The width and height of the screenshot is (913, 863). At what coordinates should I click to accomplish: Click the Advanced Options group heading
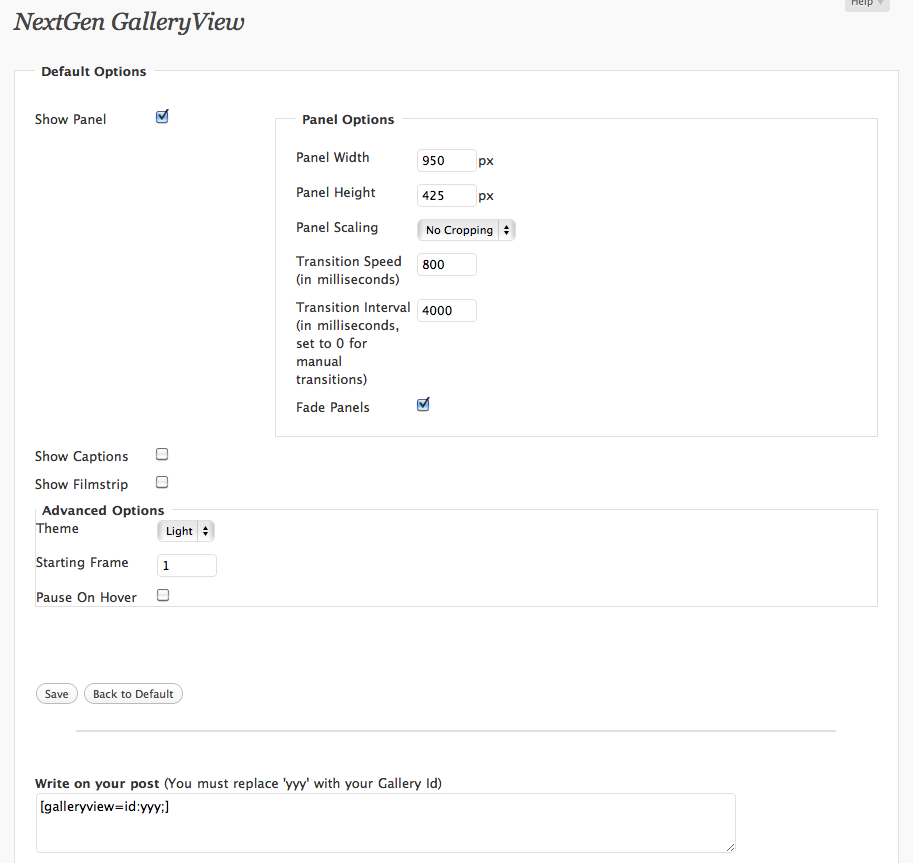click(x=103, y=511)
